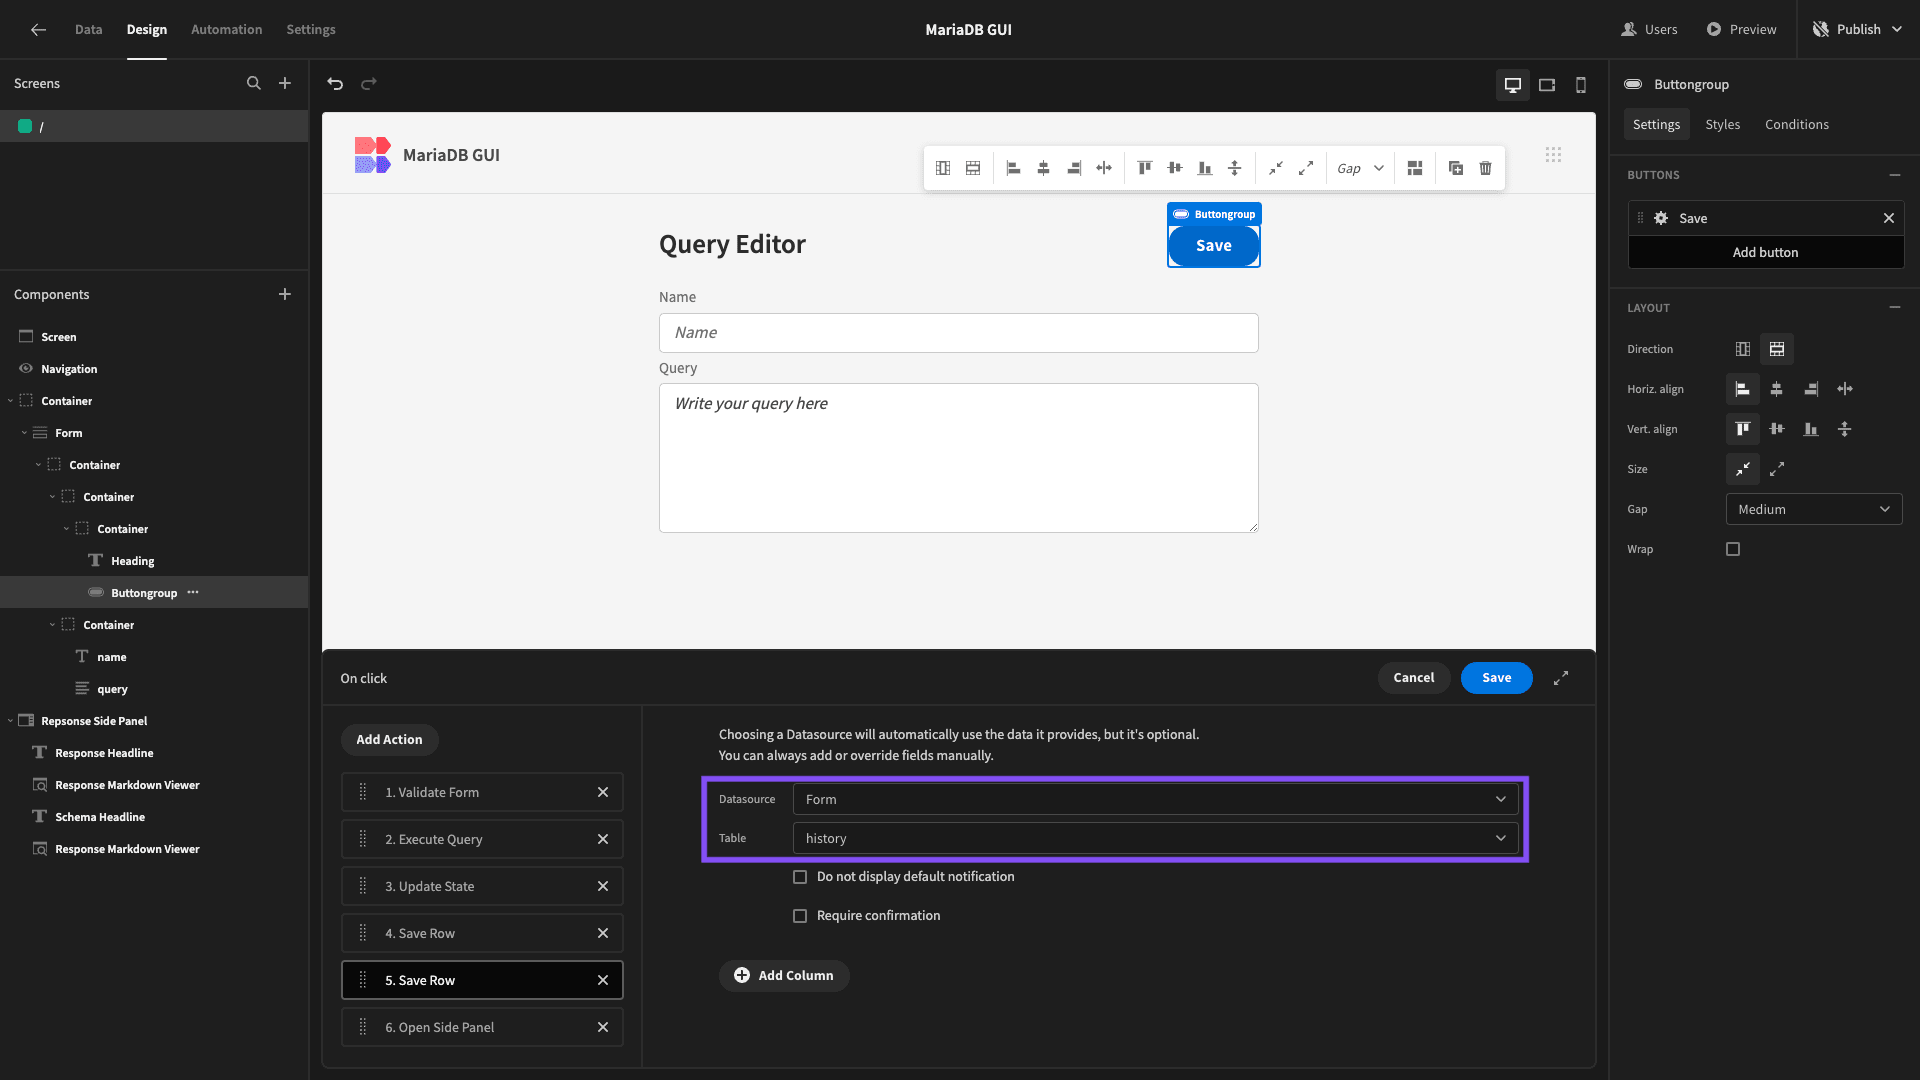Open the Gap dropdown set to Medium

tap(1814, 509)
